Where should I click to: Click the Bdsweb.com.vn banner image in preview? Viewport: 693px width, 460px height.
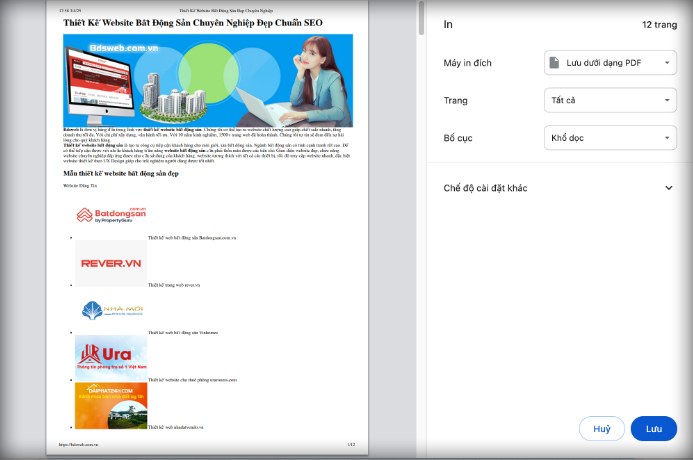[x=208, y=81]
